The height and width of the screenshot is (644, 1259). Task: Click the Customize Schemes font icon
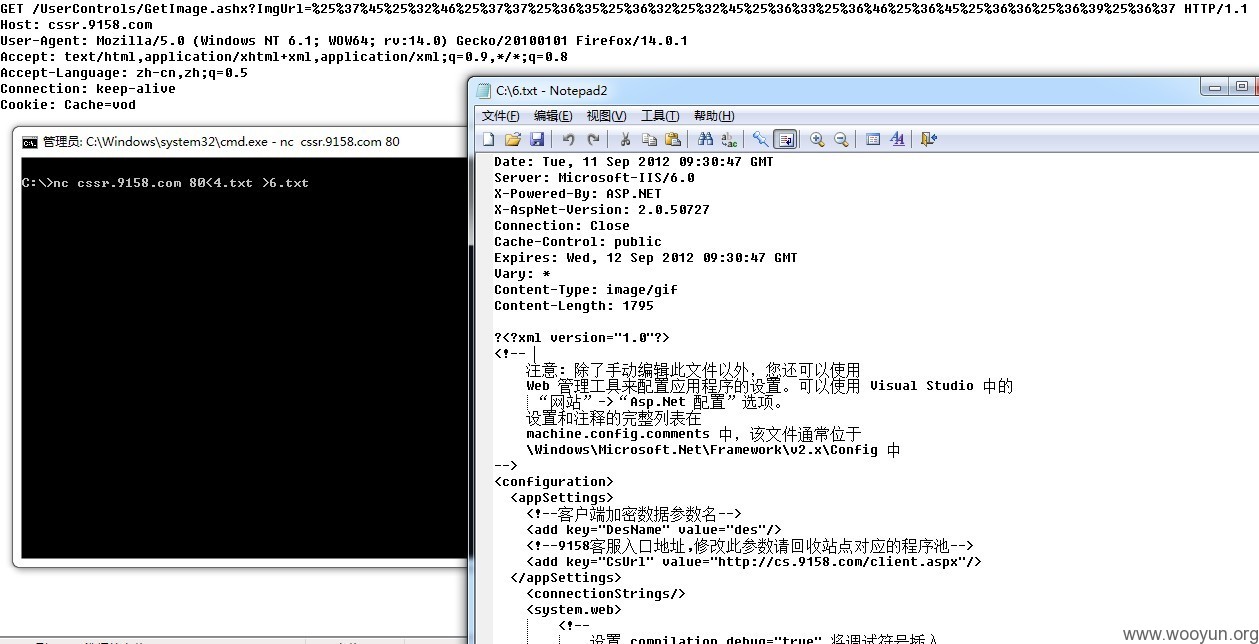click(897, 139)
